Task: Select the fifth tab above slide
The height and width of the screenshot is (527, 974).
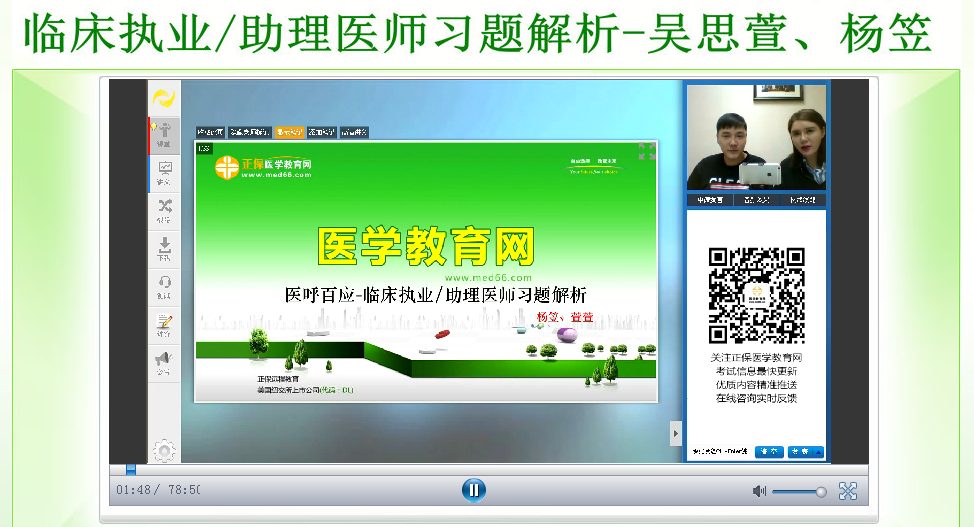Action: (355, 132)
